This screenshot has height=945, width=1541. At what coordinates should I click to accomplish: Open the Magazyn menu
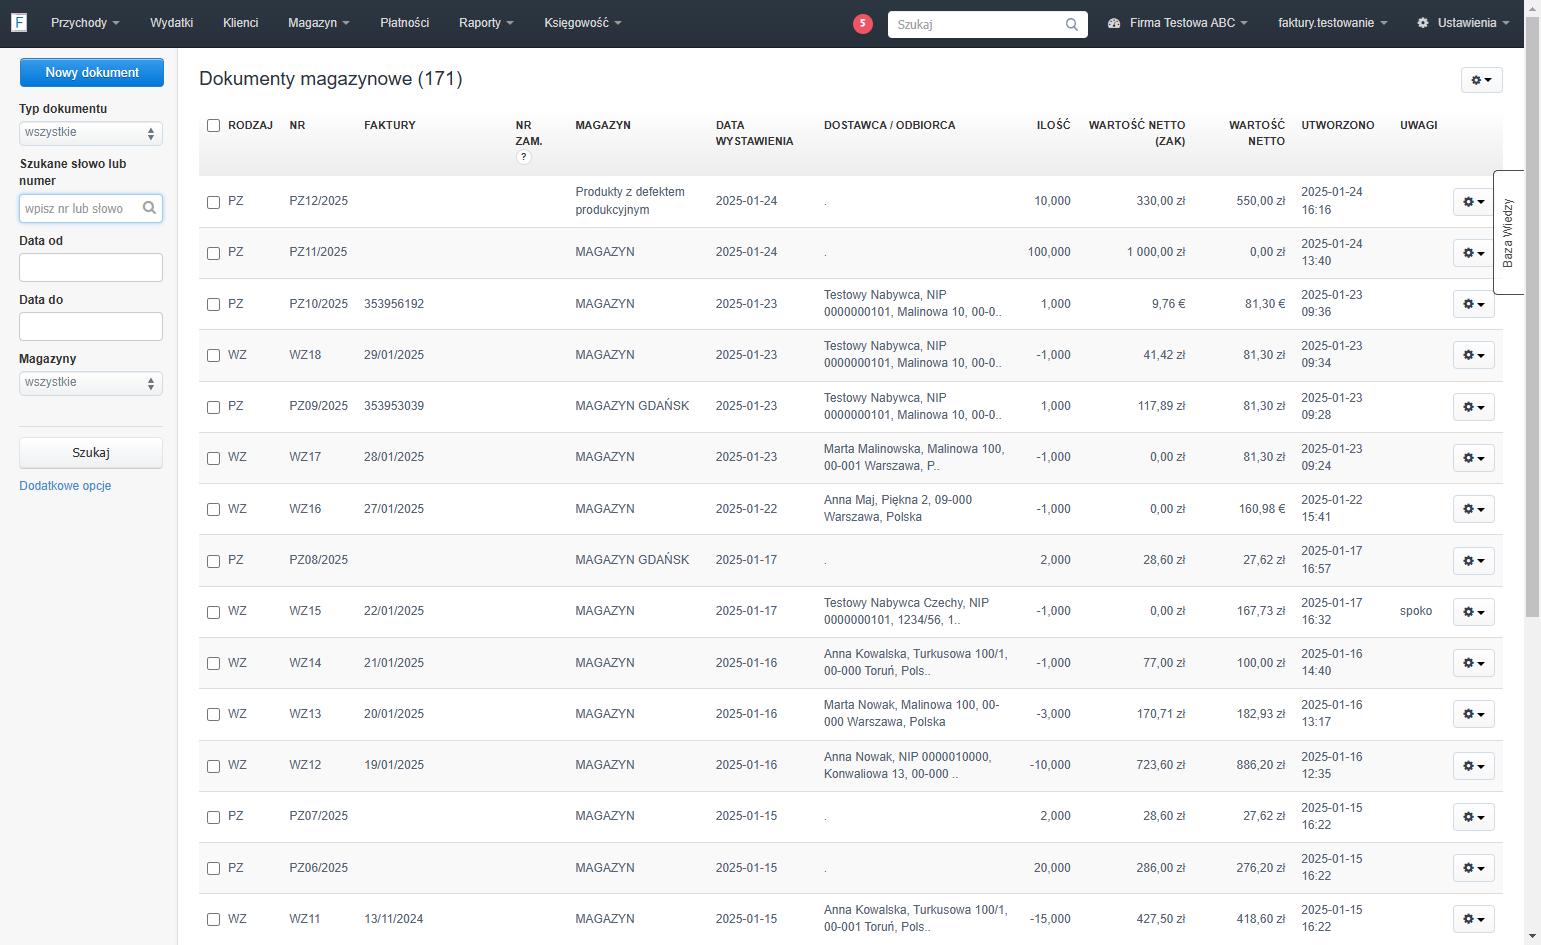pyautogui.click(x=318, y=23)
